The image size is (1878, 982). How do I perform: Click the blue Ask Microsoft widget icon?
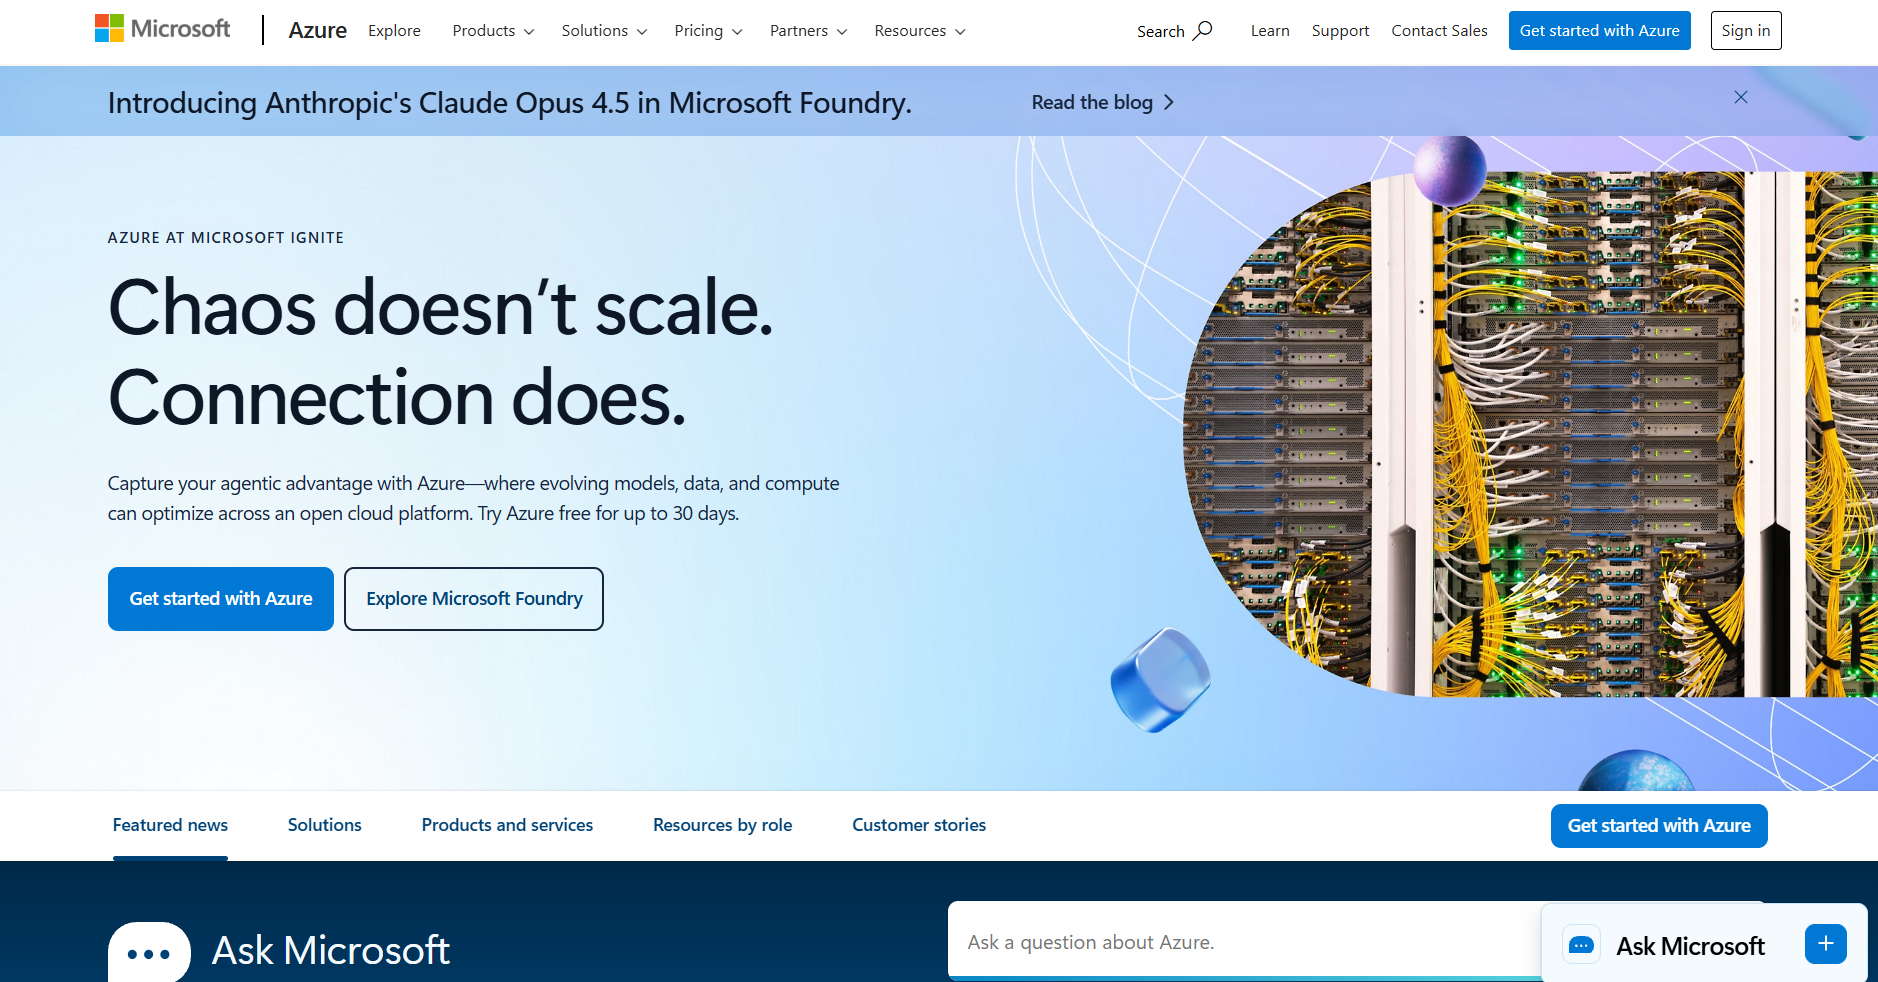[1581, 945]
